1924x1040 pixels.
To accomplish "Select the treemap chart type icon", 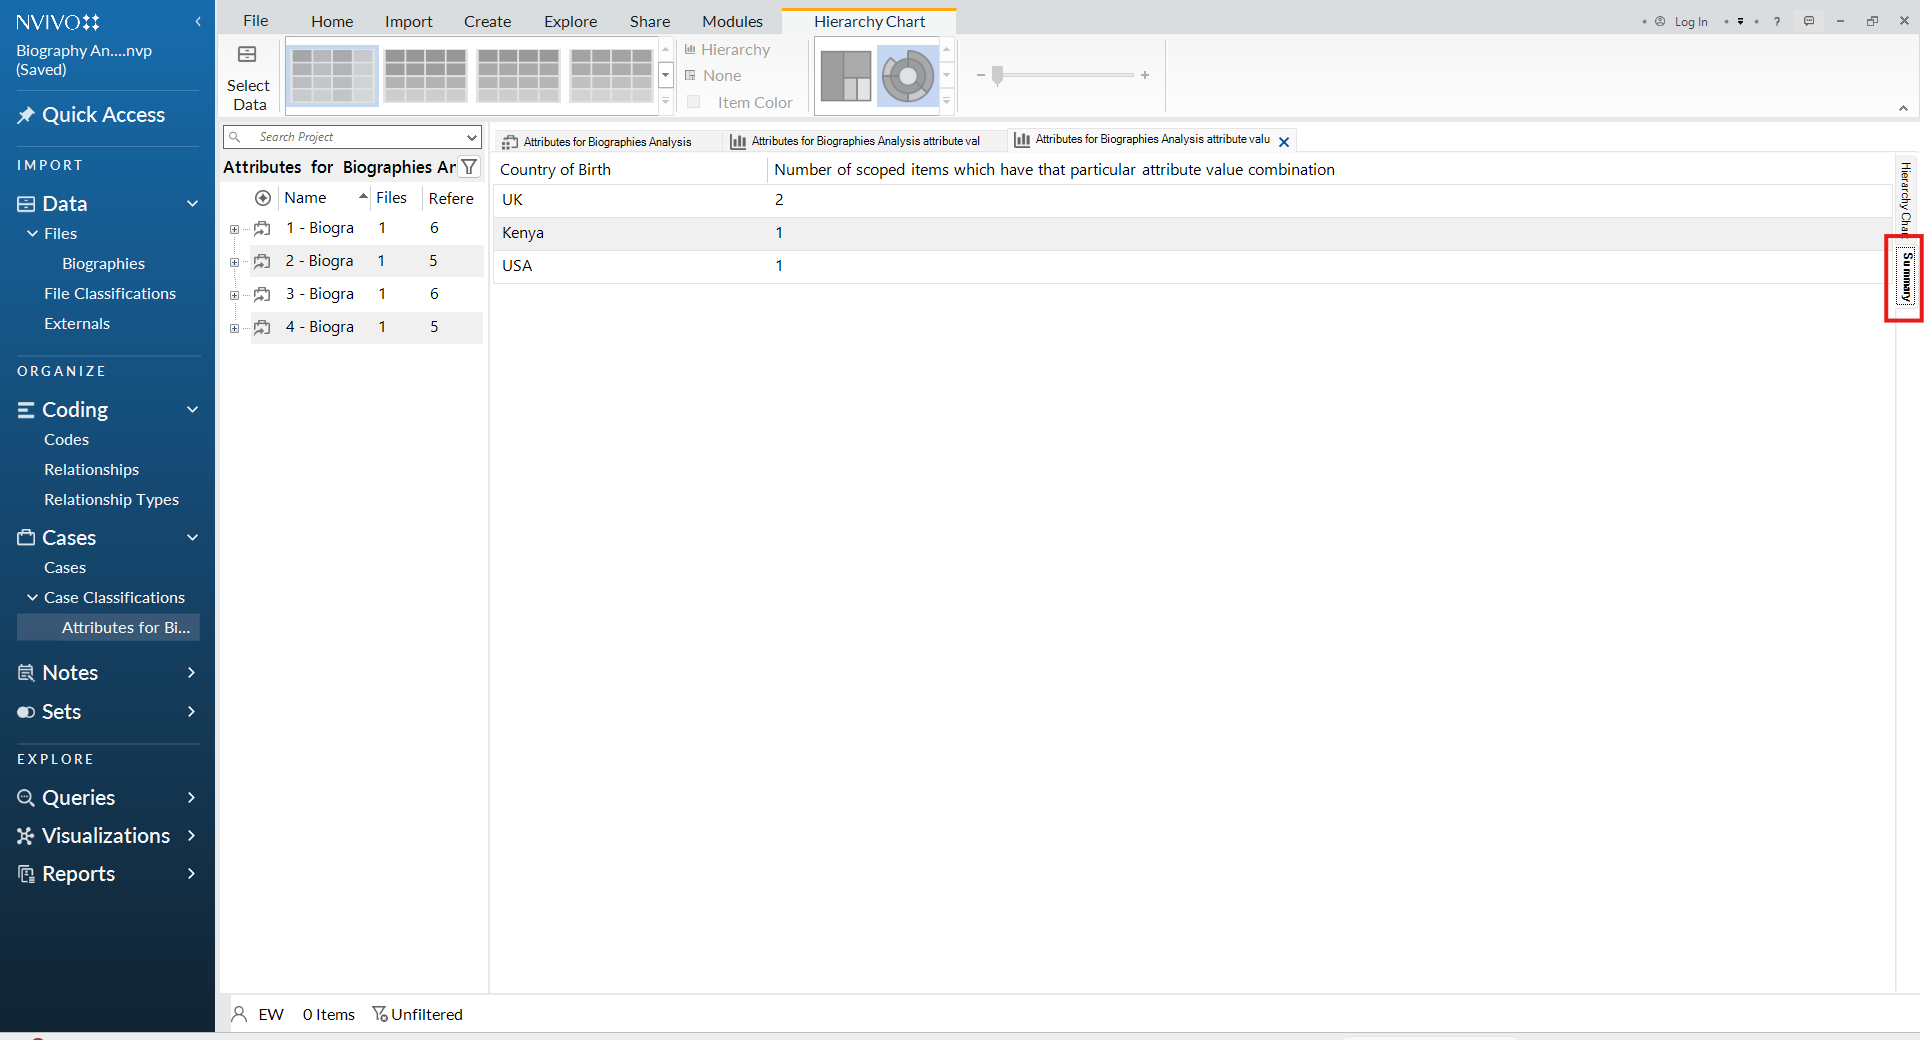I will (846, 77).
